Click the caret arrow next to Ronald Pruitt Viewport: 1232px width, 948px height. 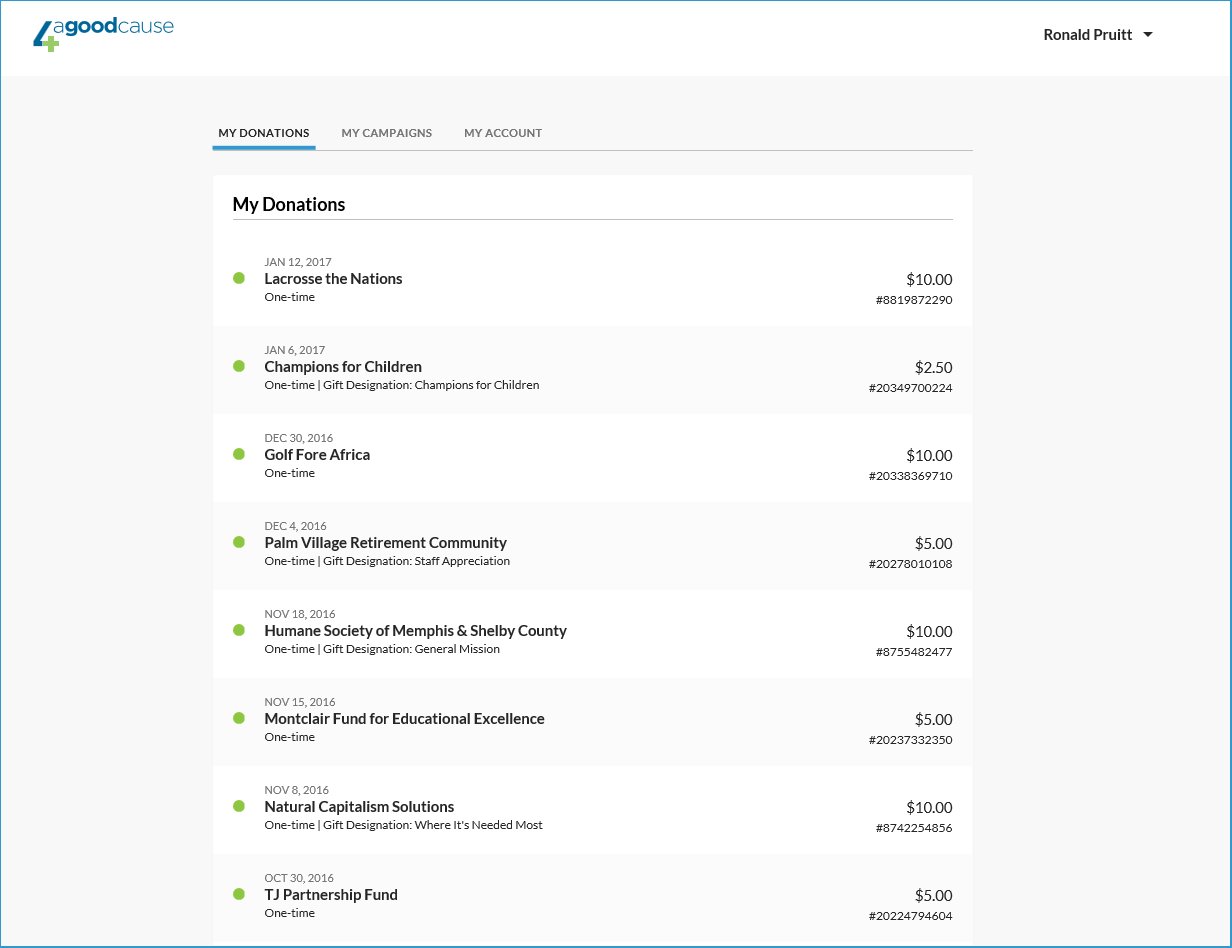click(x=1148, y=35)
